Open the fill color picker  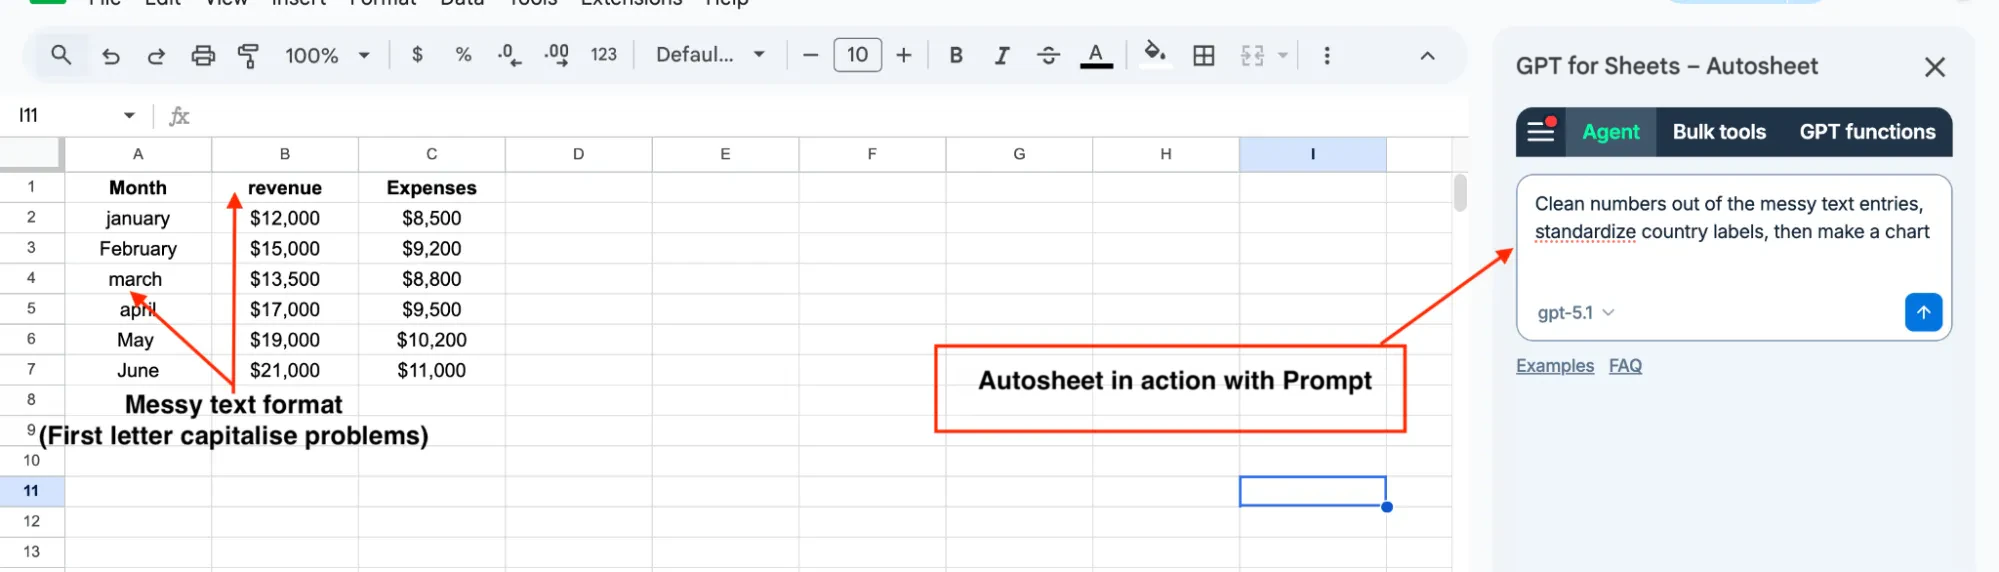1155,54
